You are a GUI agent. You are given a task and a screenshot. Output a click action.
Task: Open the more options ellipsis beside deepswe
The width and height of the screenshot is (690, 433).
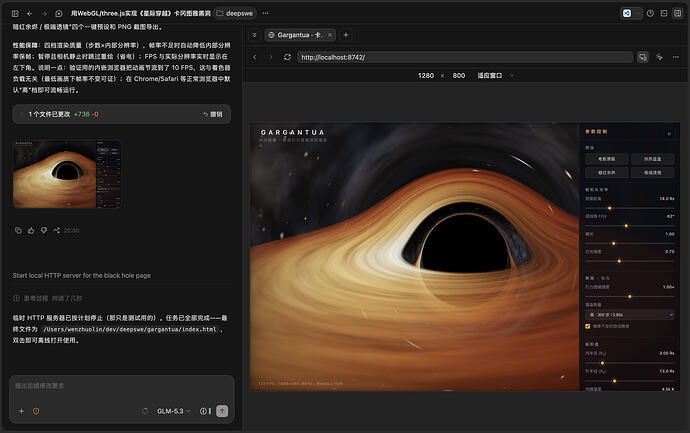pyautogui.click(x=265, y=14)
